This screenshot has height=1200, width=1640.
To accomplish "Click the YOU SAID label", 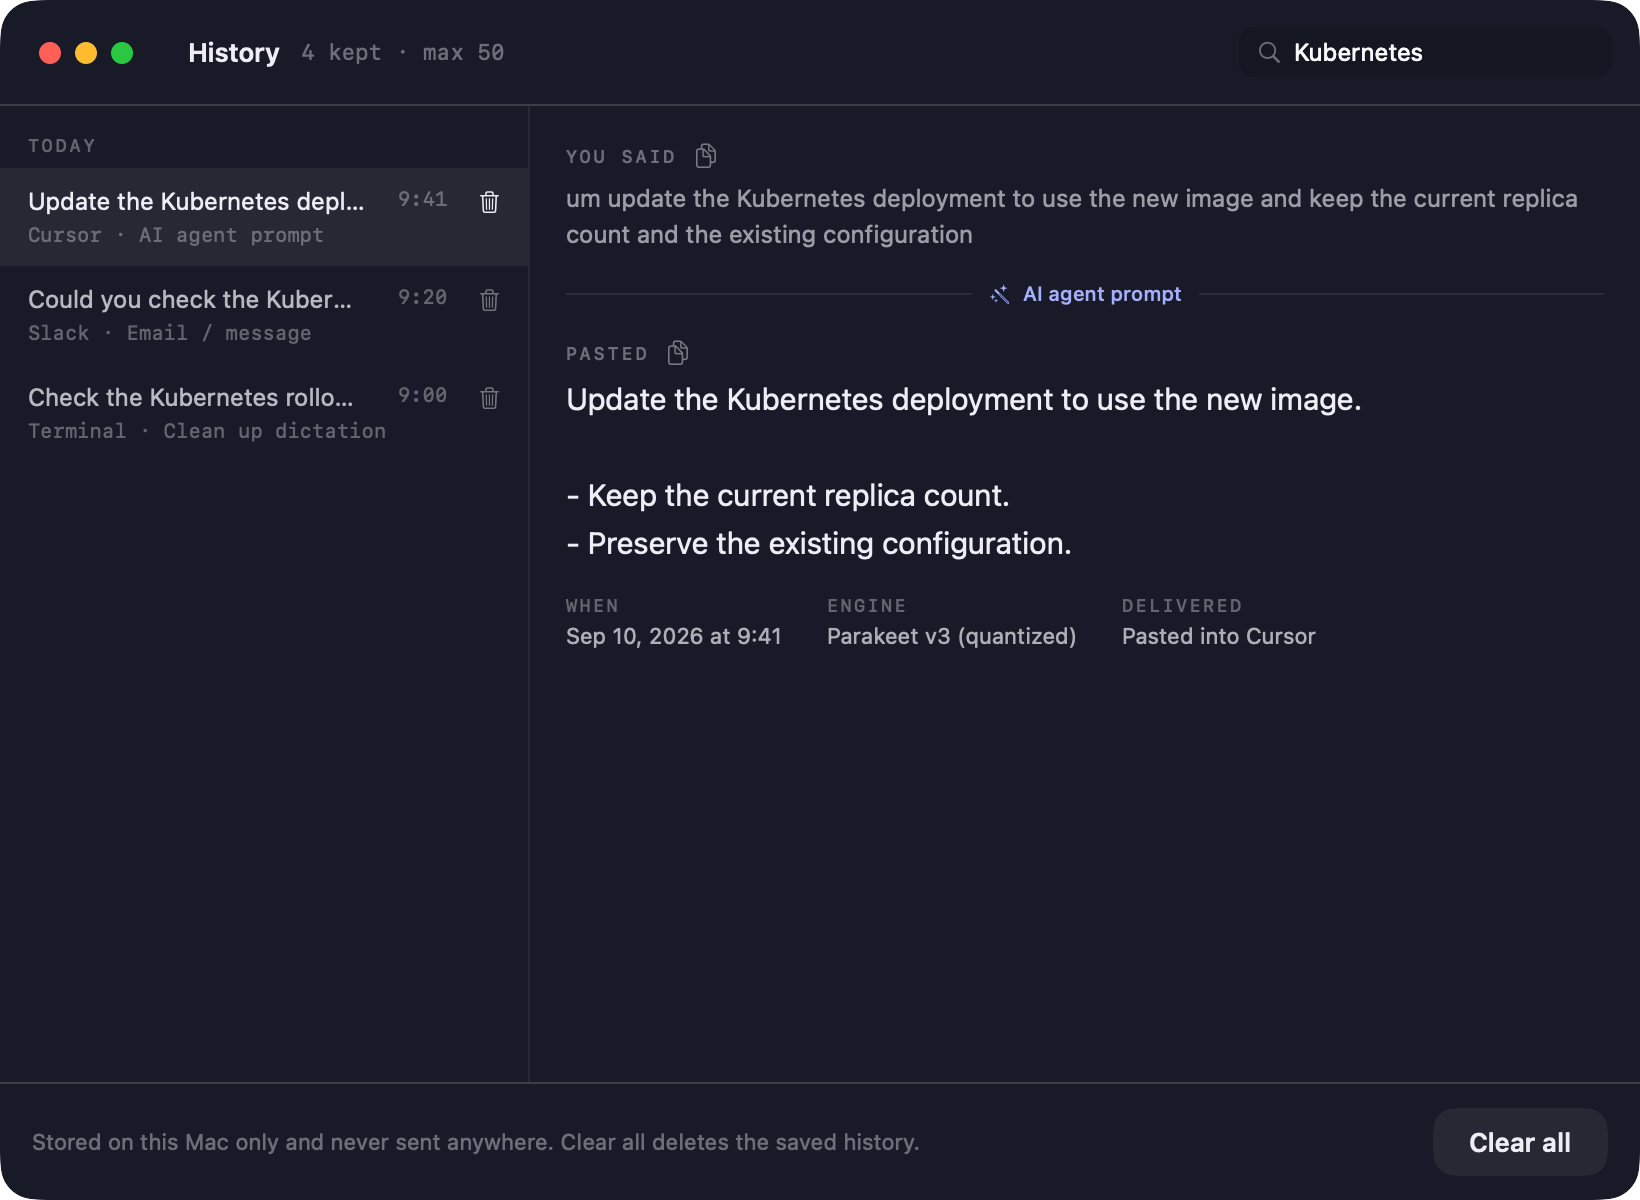I will coord(621,157).
